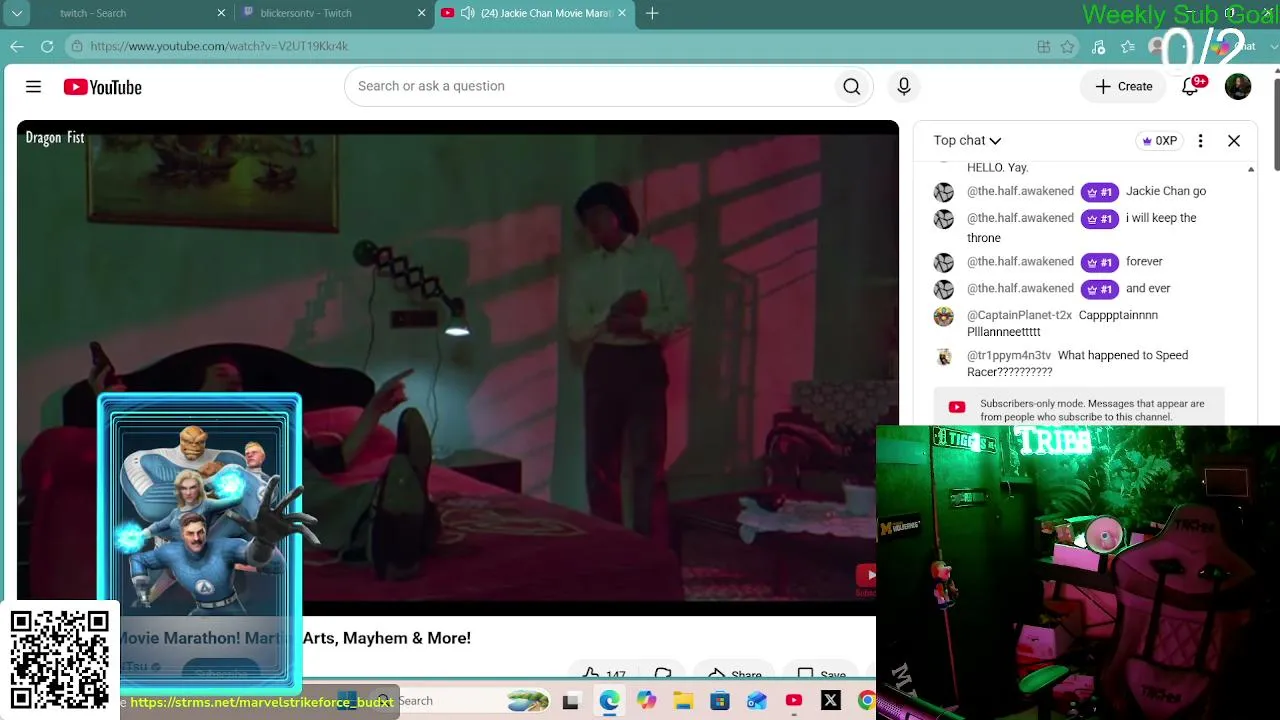The image size is (1280, 720).
Task: Close the 'blickersontv - Twitch' tab
Action: [421, 13]
